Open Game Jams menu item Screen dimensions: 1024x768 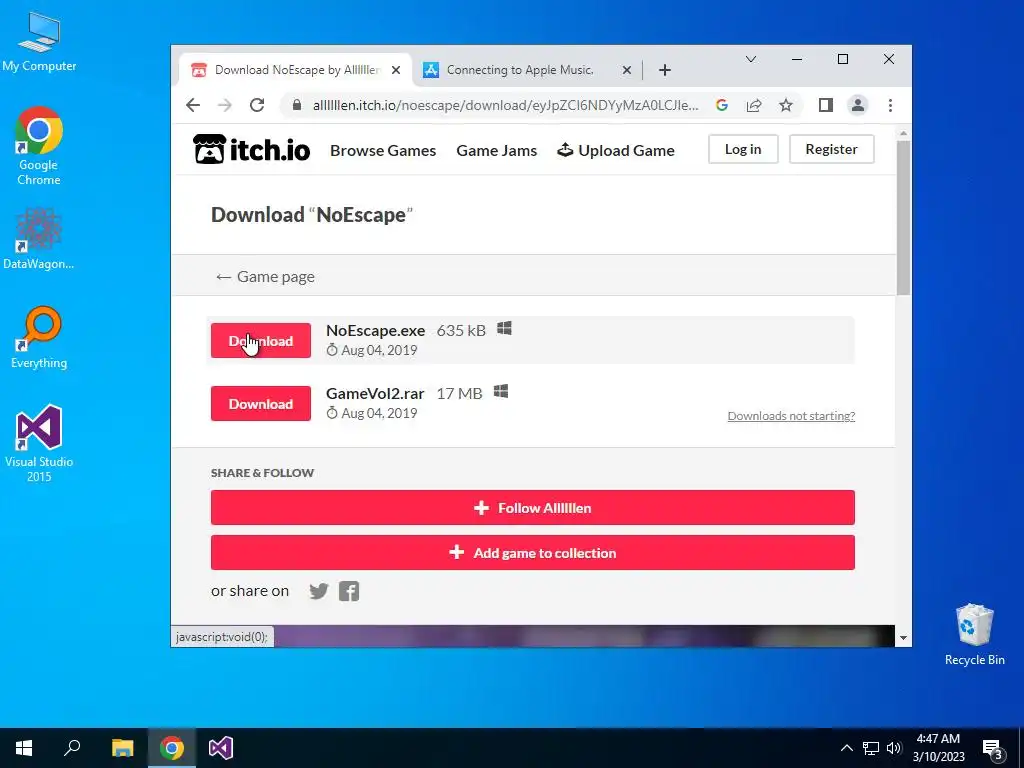(496, 150)
